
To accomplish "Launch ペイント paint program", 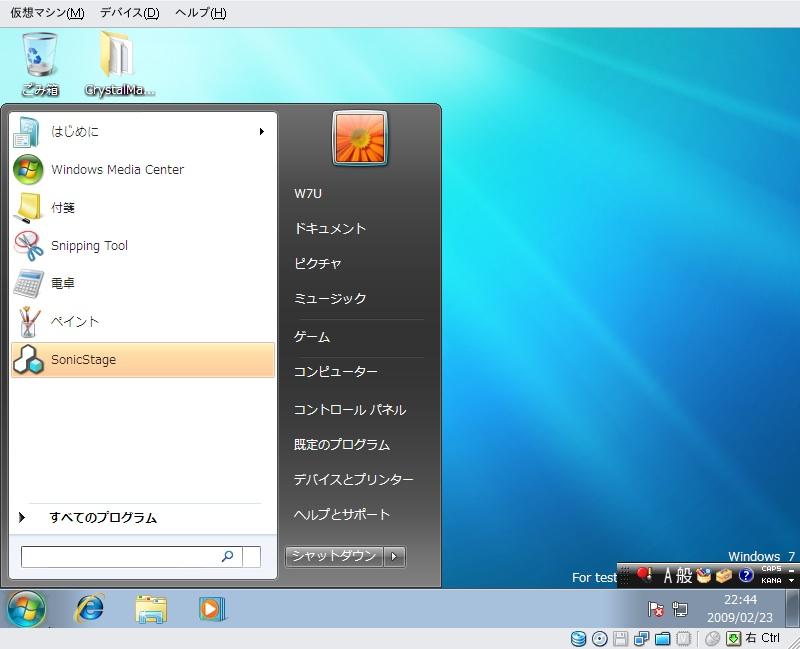I will click(x=143, y=321).
